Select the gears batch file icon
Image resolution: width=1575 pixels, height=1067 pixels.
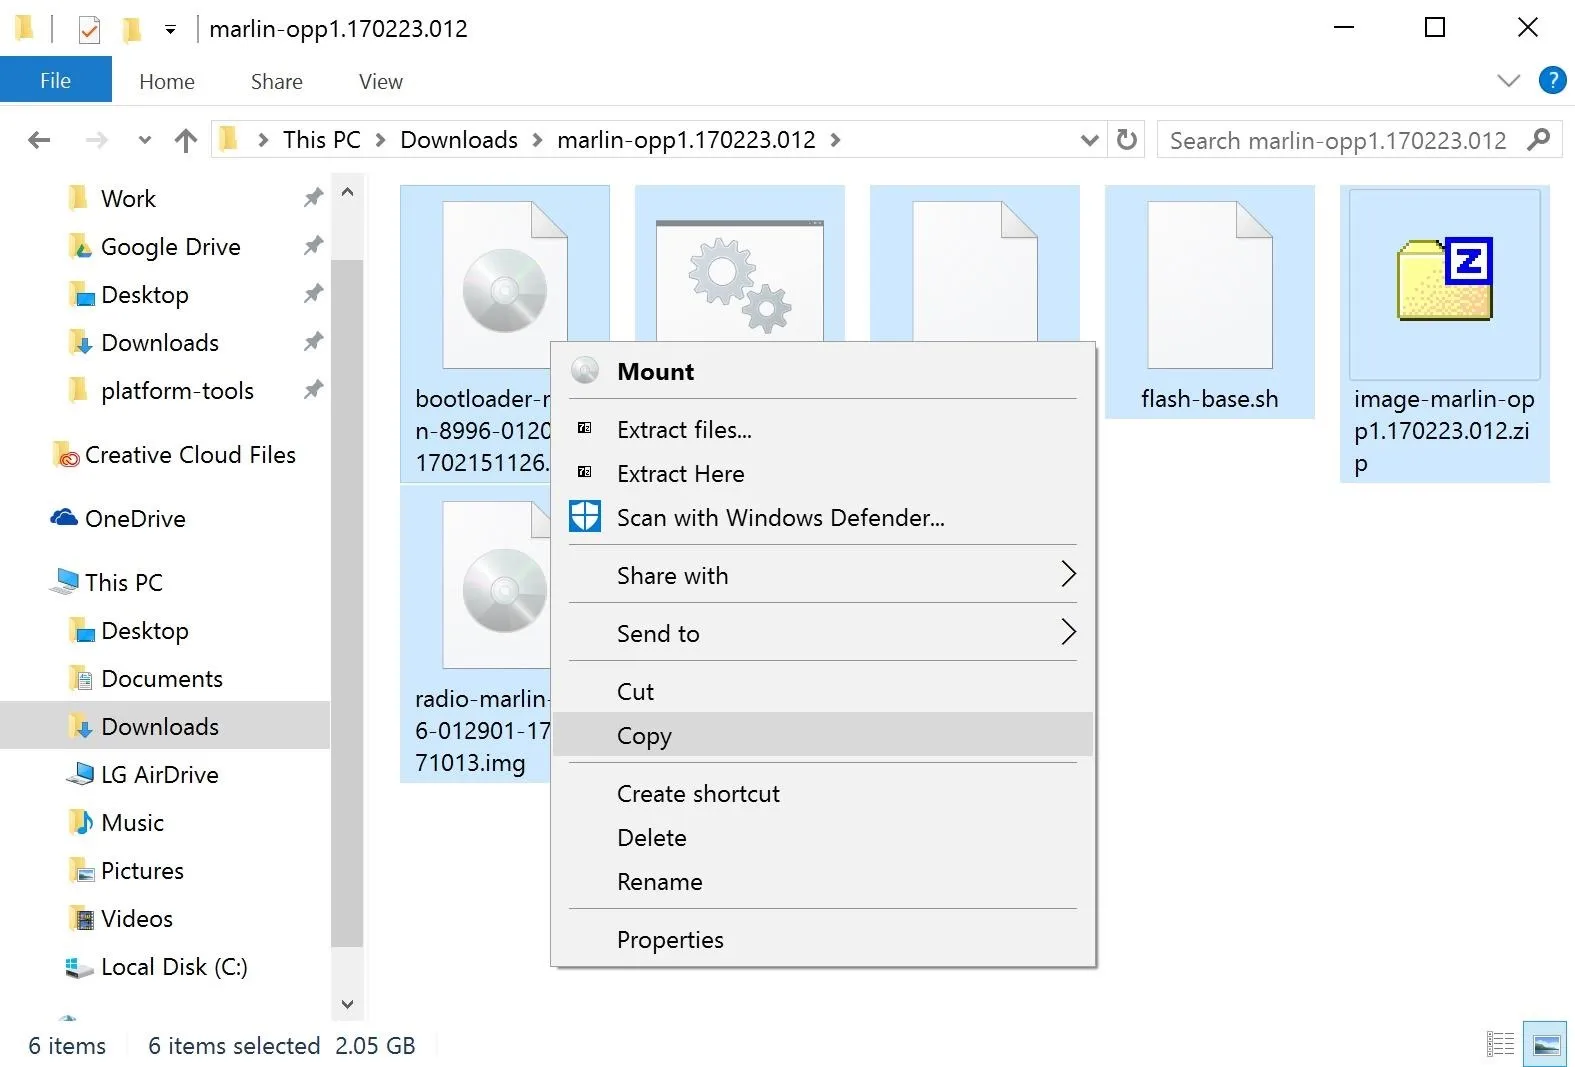740,280
